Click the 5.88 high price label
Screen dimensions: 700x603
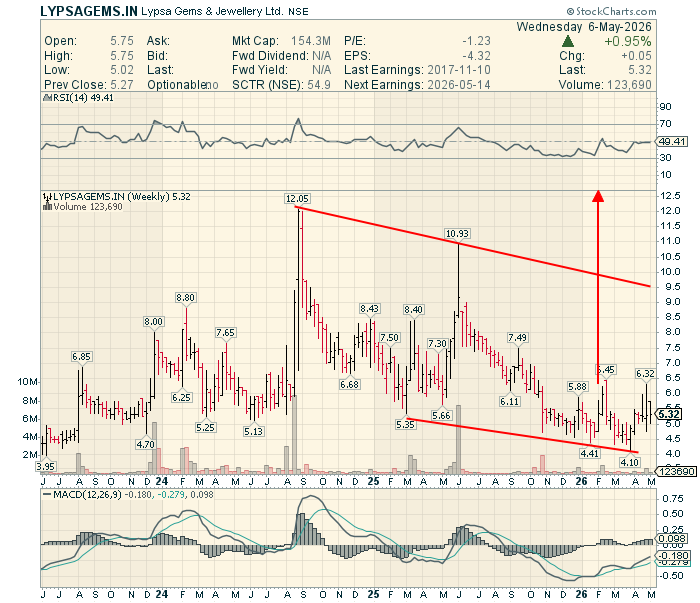[x=577, y=387]
